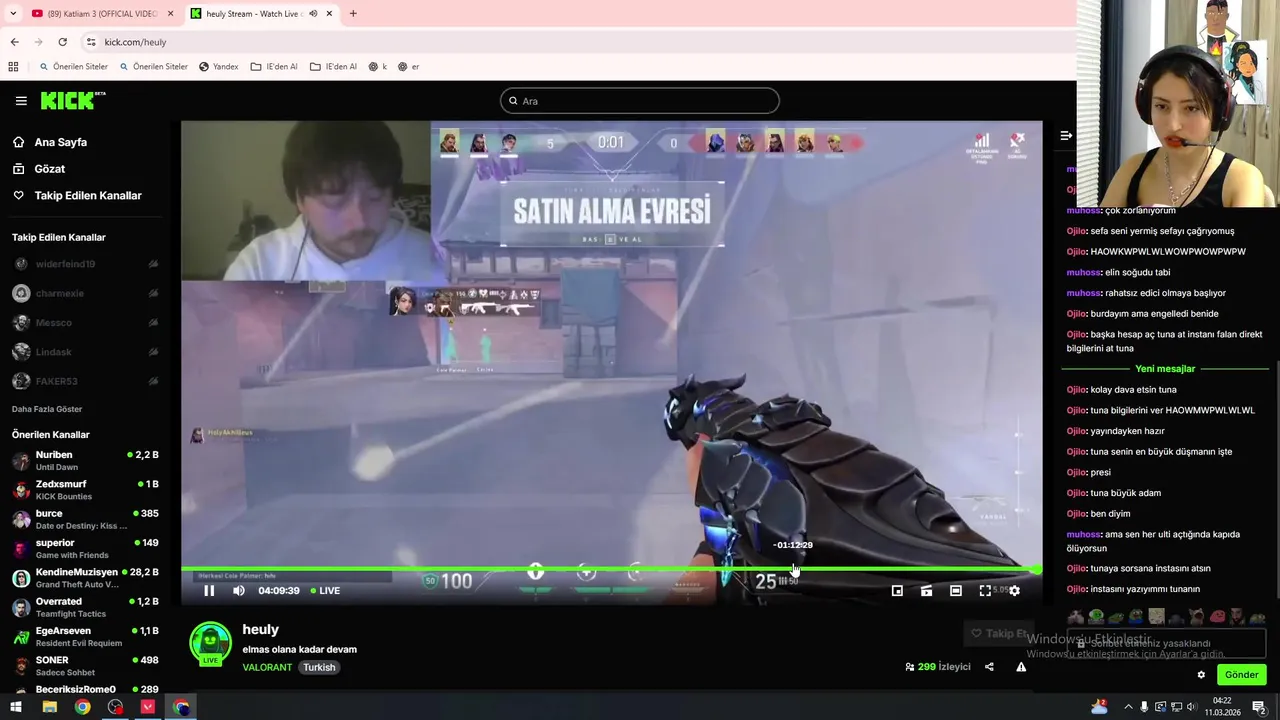Expand Daha Fazla Göster channels list
1280x720 pixels.
point(47,409)
